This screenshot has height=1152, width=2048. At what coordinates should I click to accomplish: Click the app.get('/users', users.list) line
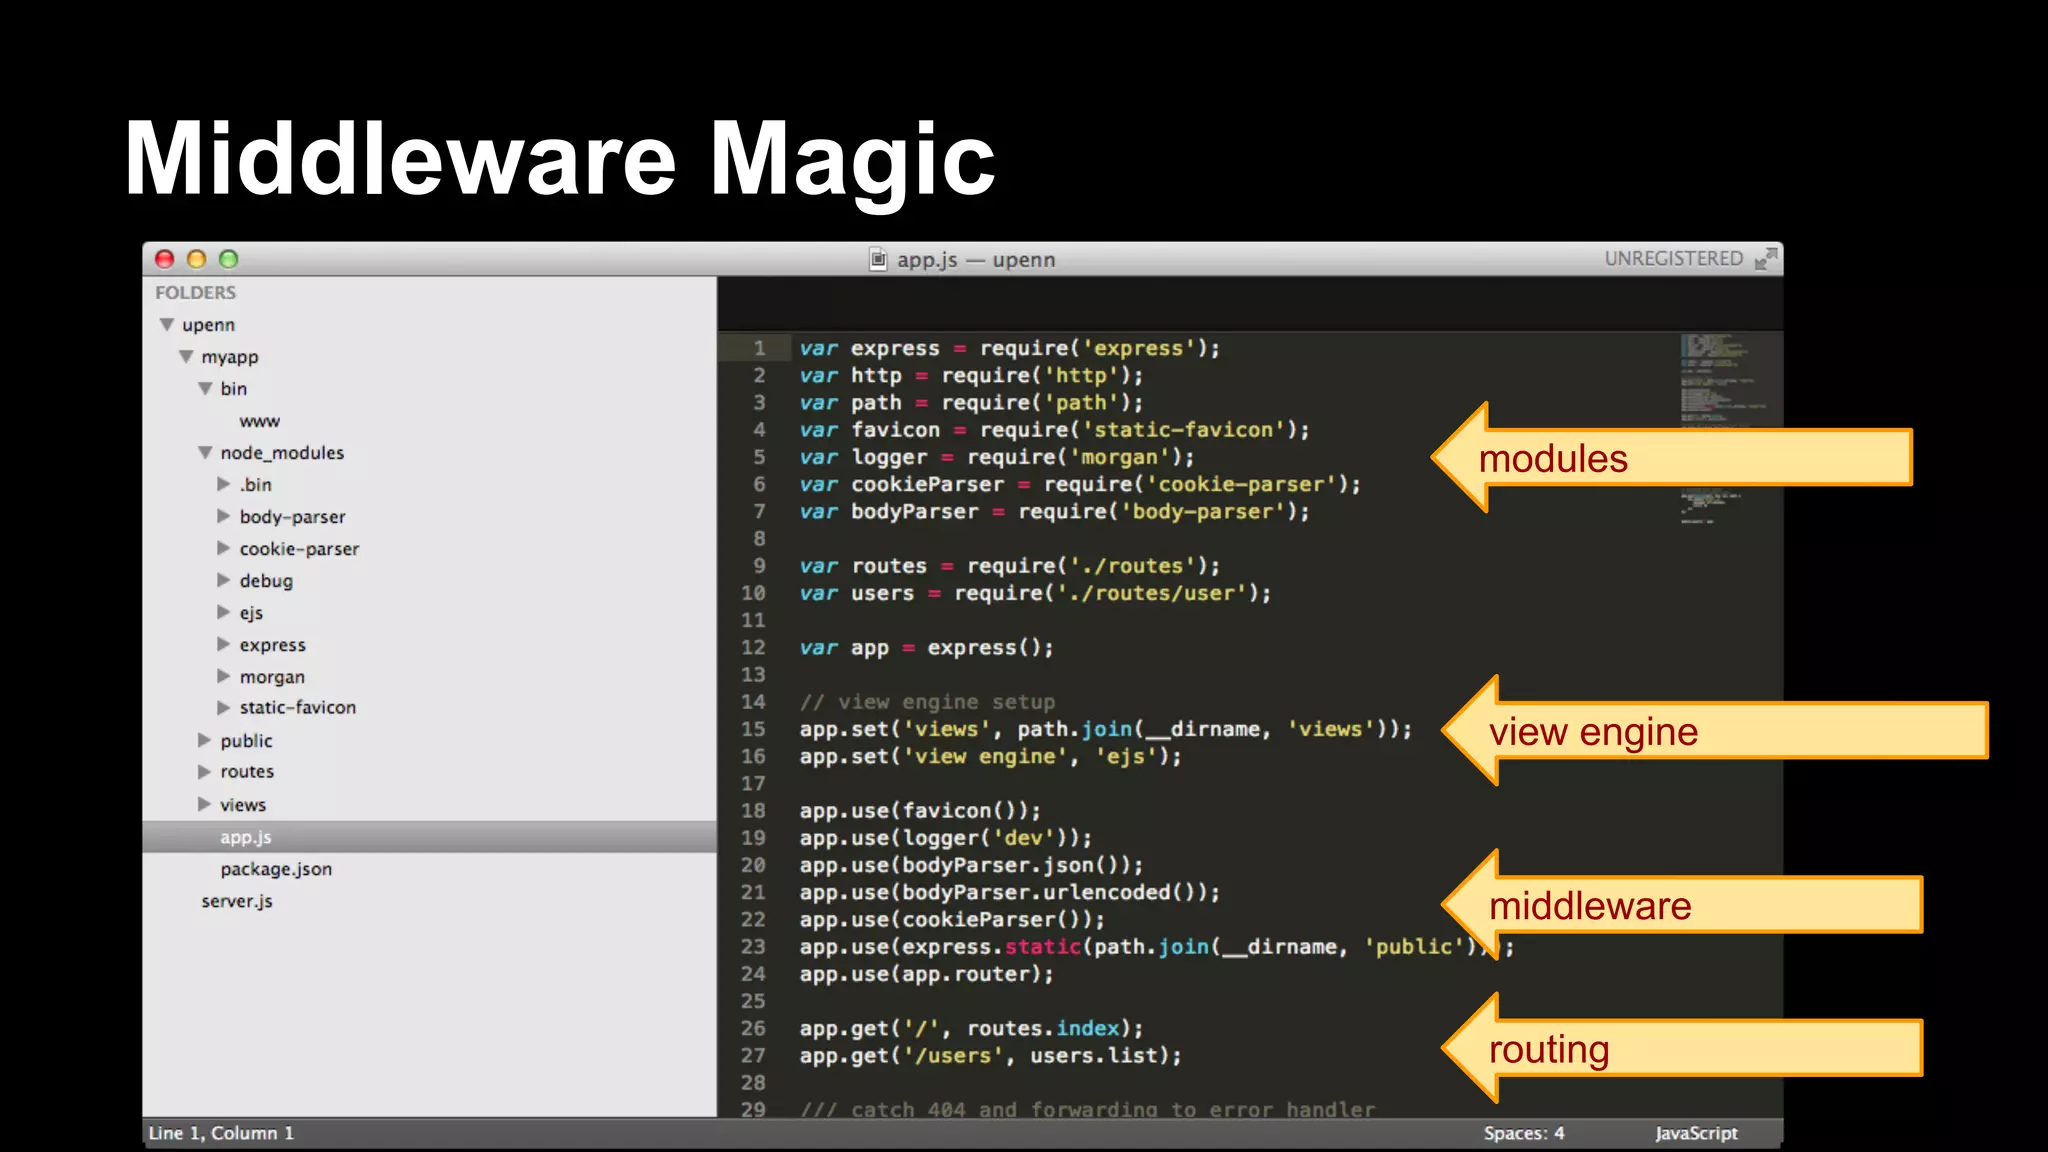tap(990, 1056)
